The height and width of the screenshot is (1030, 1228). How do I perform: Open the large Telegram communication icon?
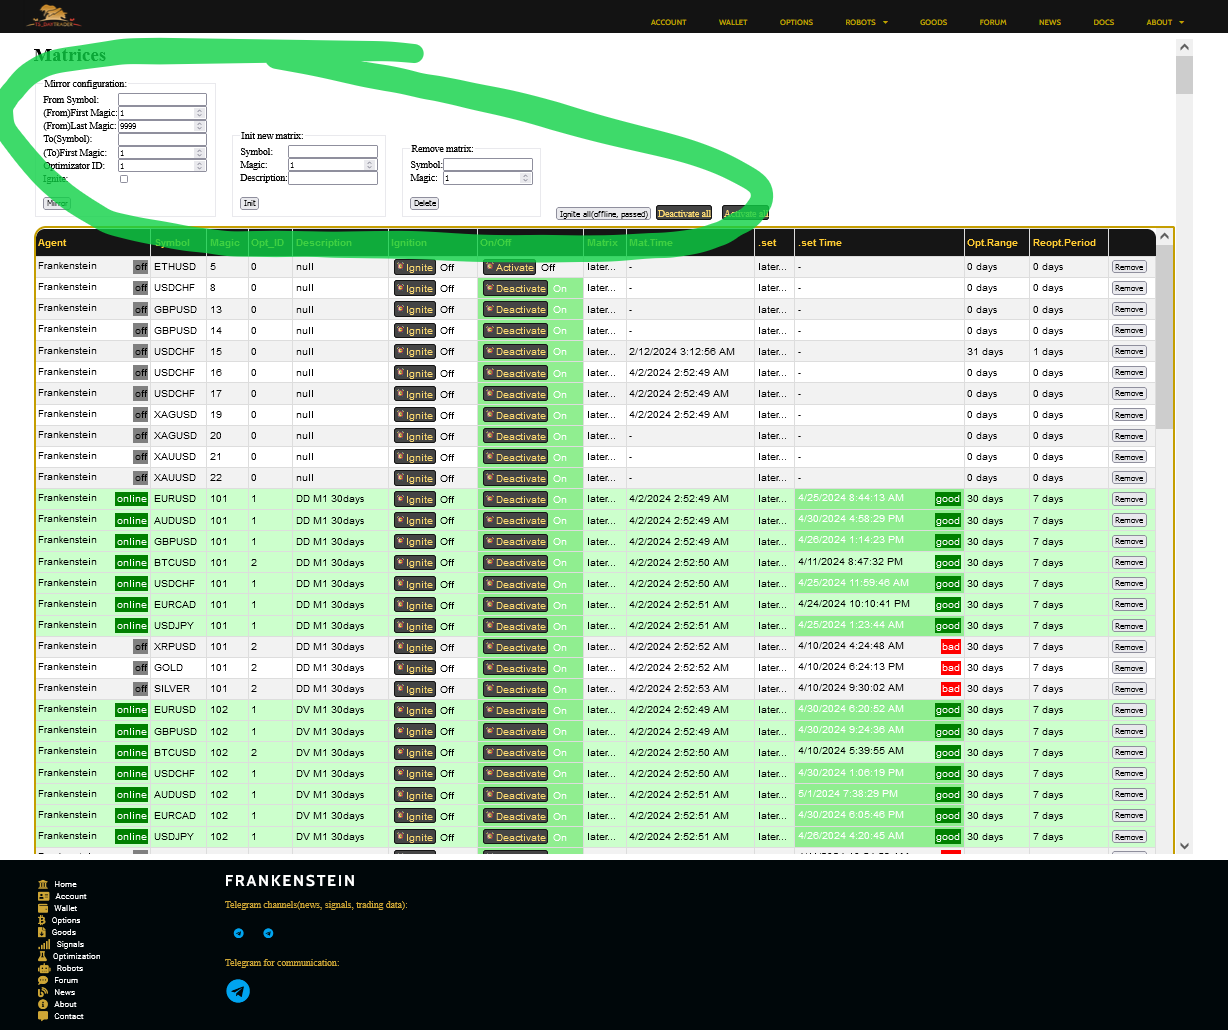point(238,991)
